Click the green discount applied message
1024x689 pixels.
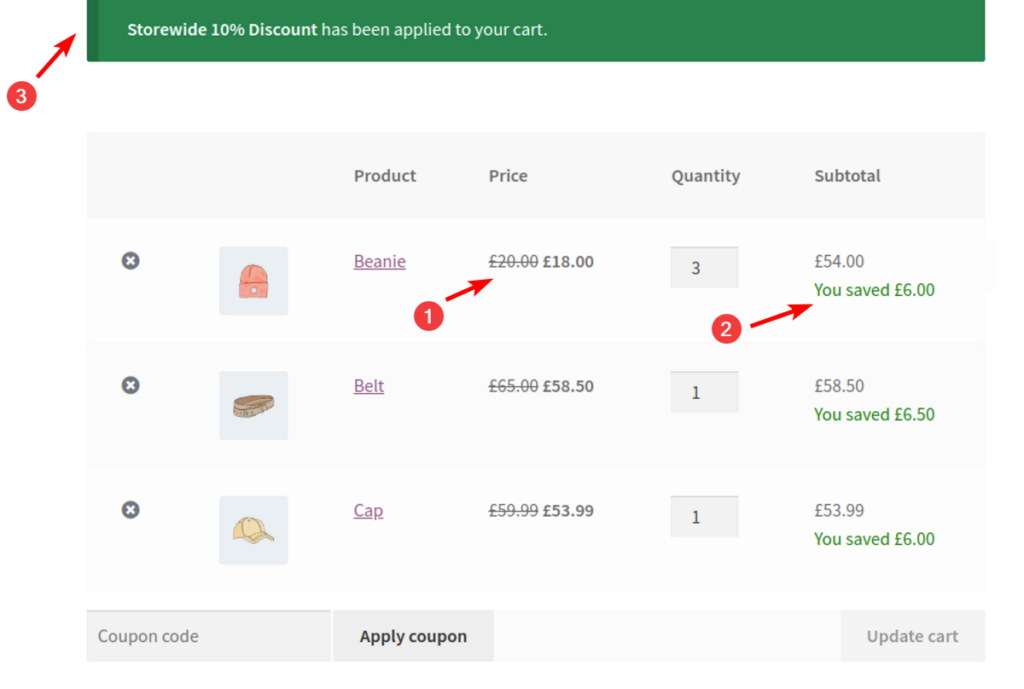(x=336, y=29)
